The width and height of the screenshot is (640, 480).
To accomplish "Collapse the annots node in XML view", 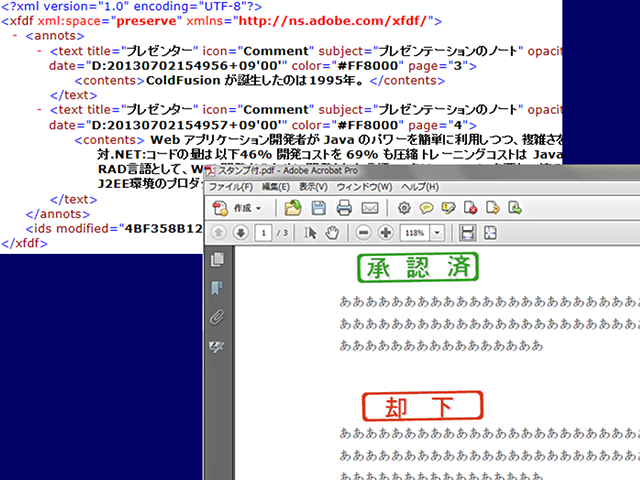I will click(15, 36).
